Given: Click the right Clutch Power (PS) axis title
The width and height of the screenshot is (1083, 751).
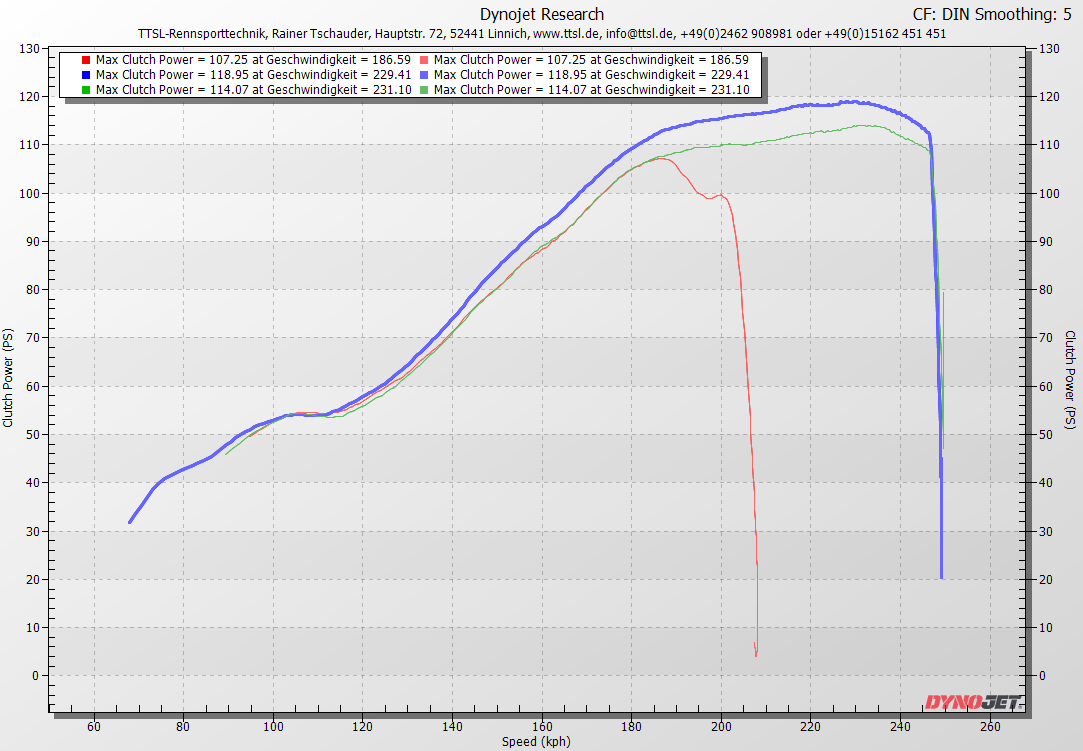Looking at the screenshot, I should [x=1071, y=378].
